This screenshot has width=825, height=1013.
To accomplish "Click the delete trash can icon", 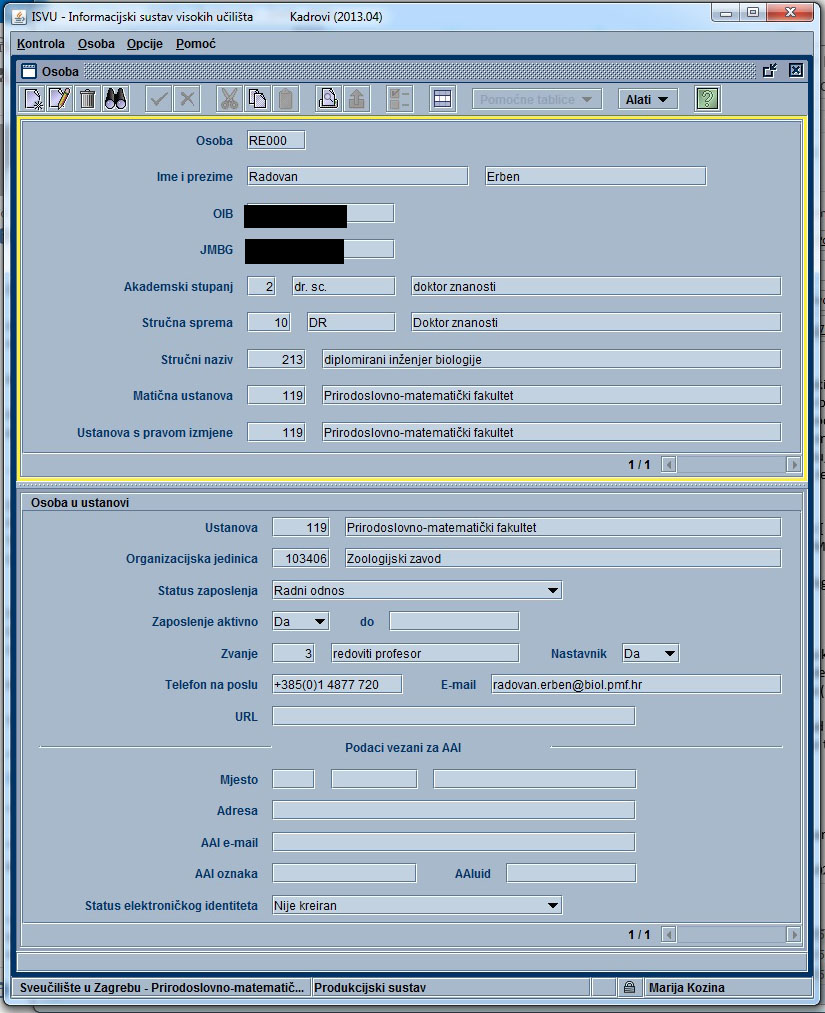I will pos(88,99).
